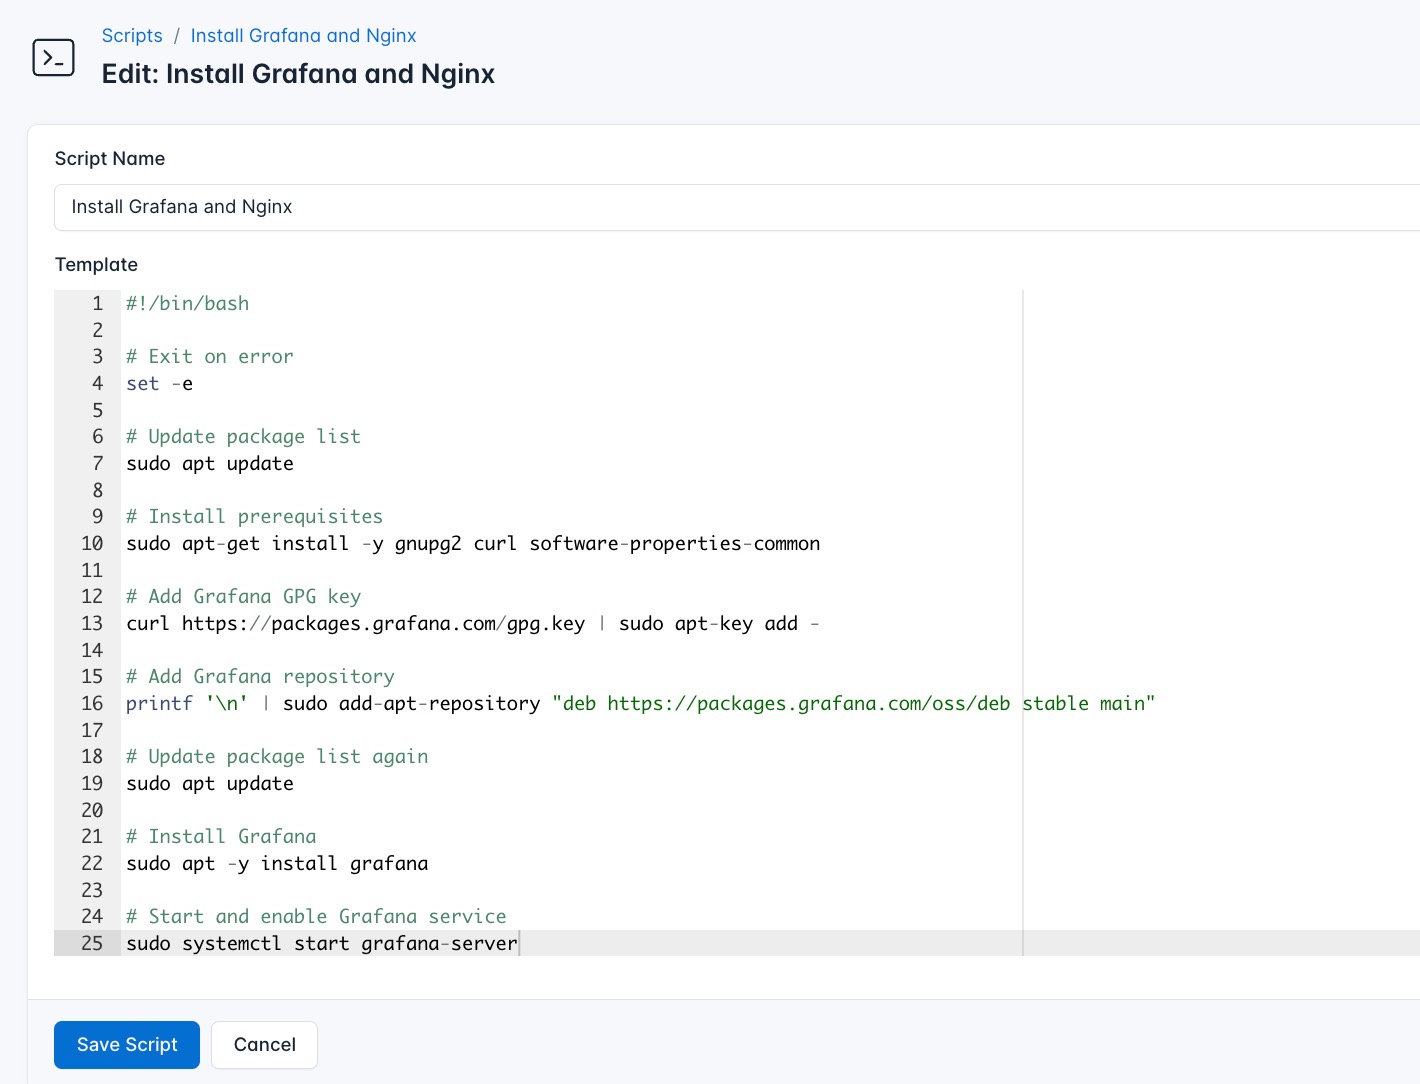Click 'sudo apt update' on line 7

point(209,463)
